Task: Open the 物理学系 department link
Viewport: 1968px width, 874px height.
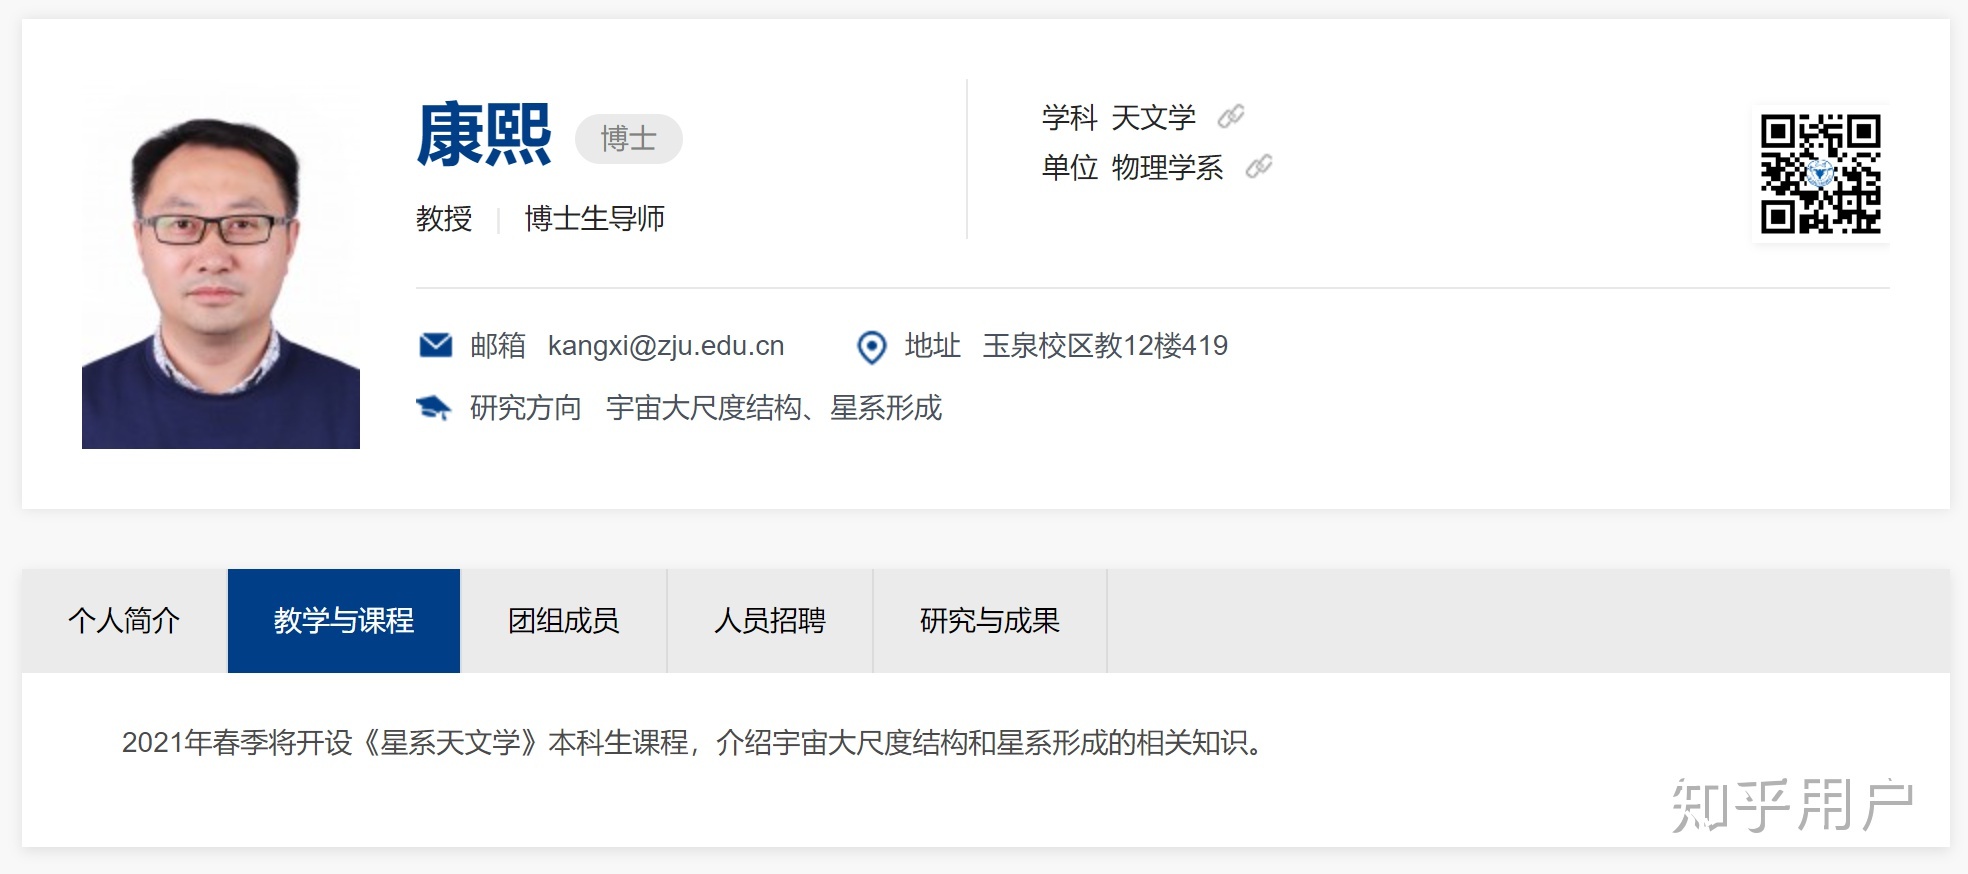Action: tap(1167, 168)
